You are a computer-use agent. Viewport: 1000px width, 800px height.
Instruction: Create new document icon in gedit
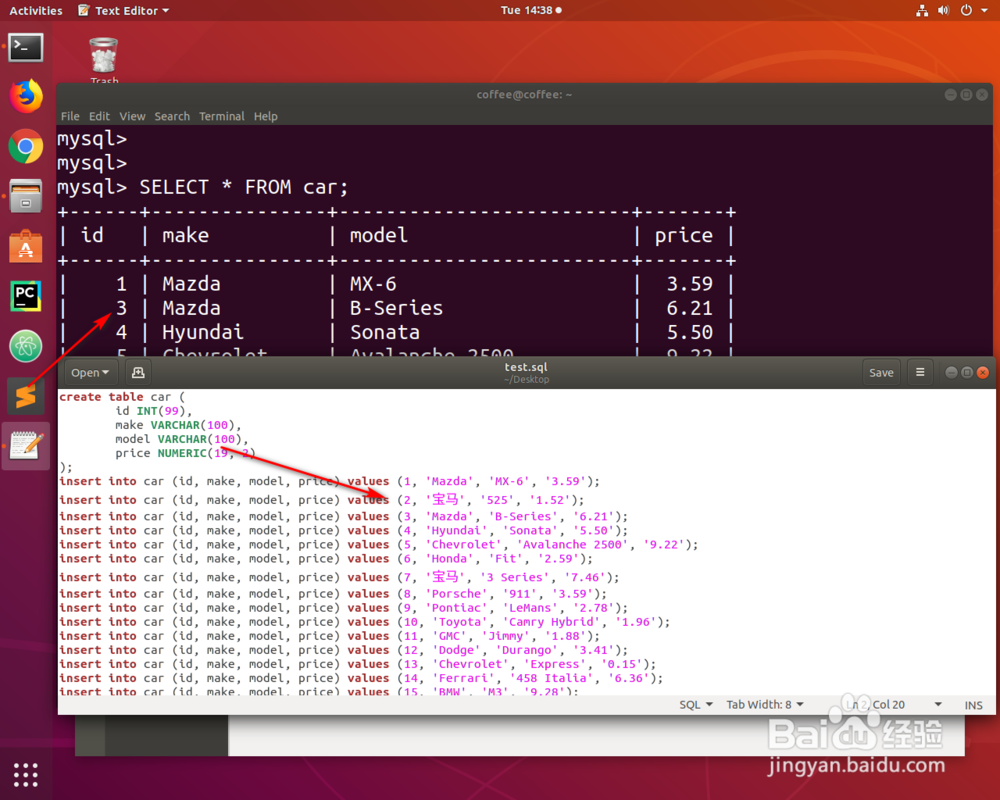(138, 373)
